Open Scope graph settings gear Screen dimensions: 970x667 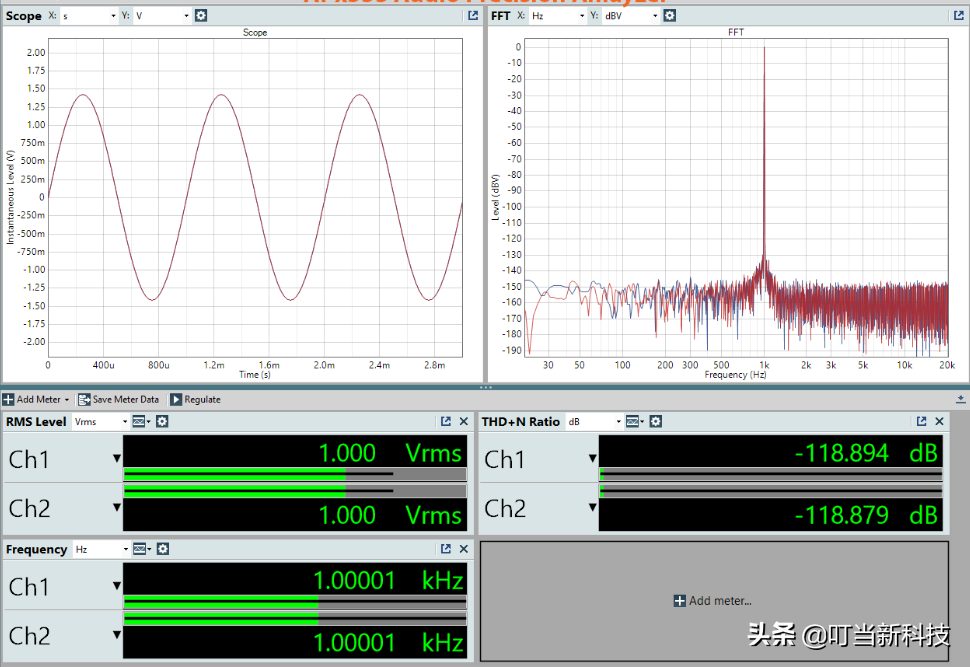201,16
